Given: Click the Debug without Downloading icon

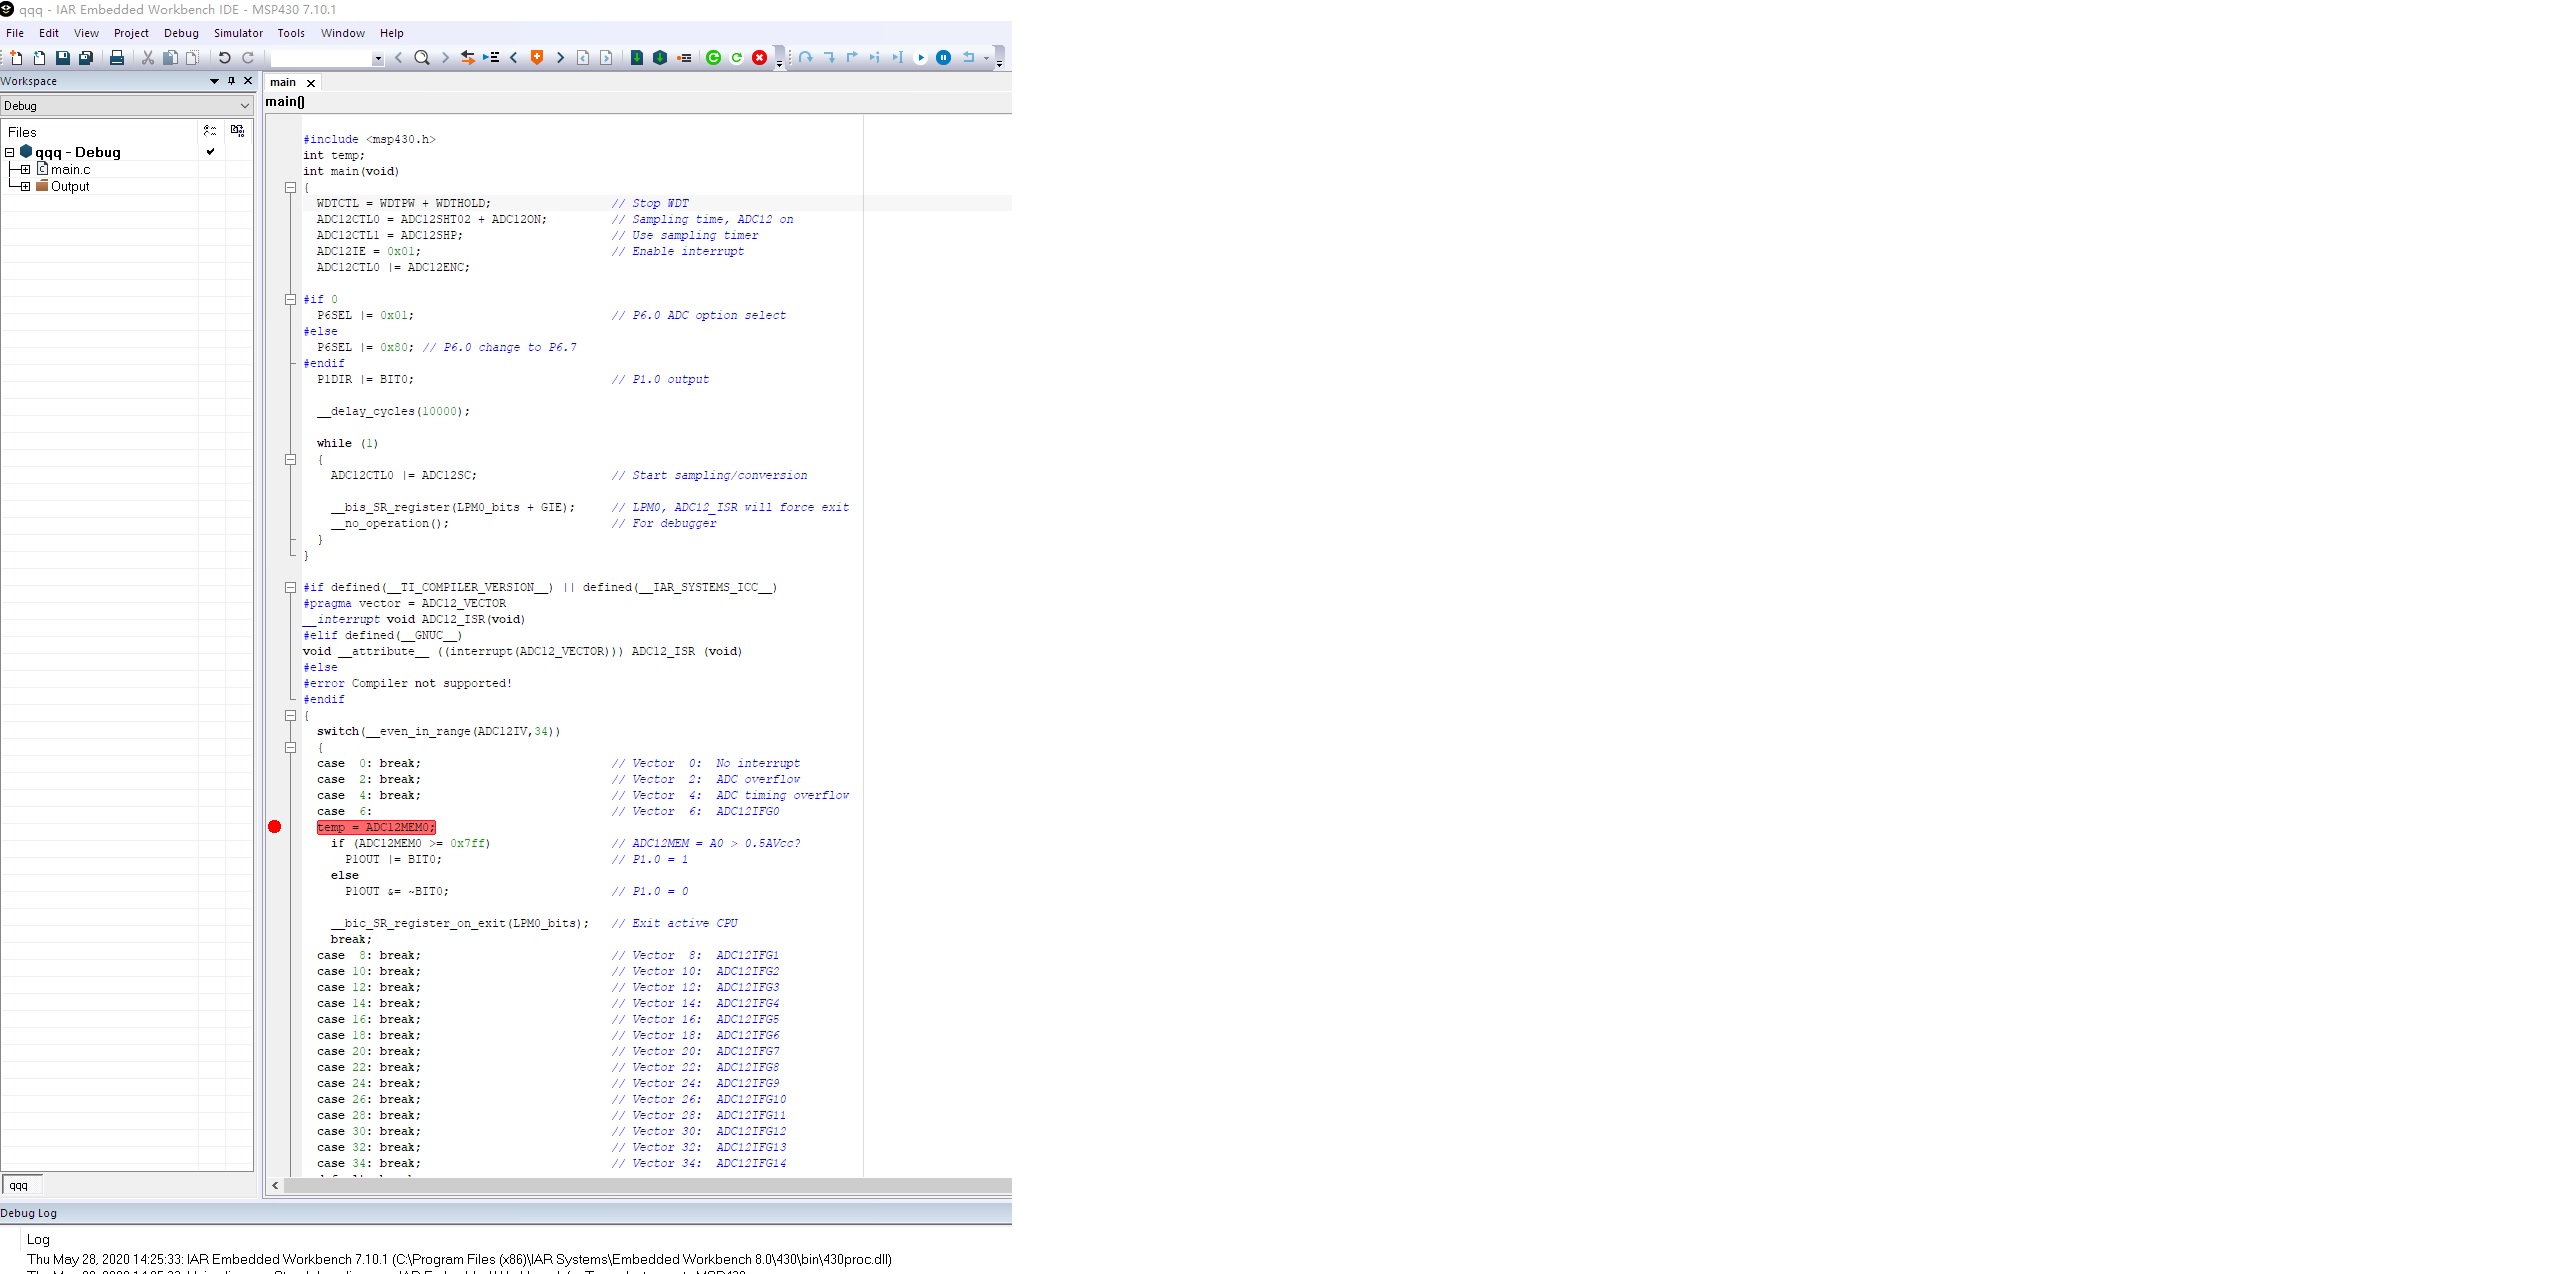Looking at the screenshot, I should [x=737, y=58].
